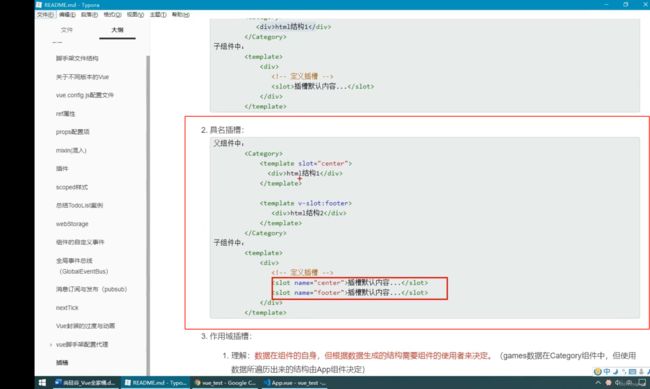Jump to outline item scoped样式

point(72,187)
